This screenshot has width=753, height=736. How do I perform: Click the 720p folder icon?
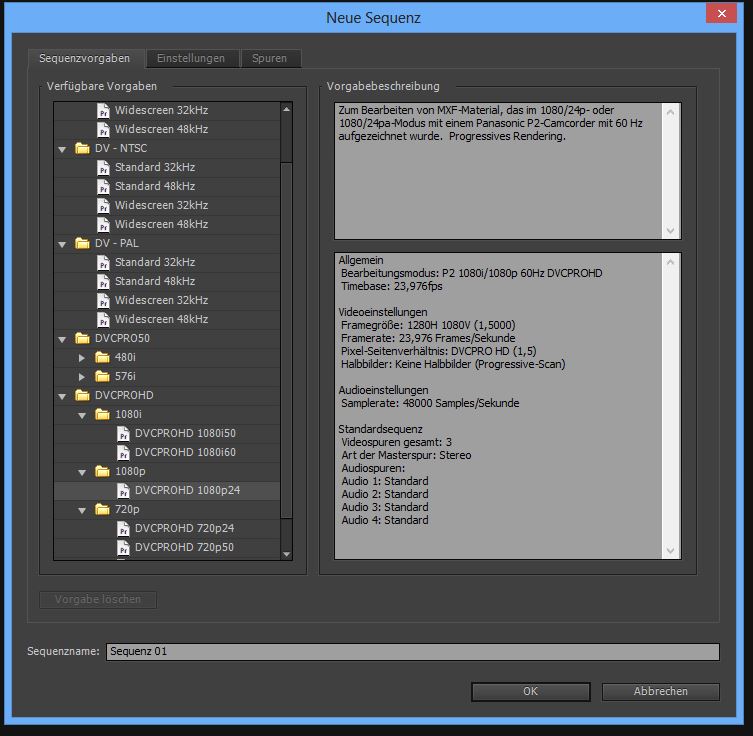pyautogui.click(x=102, y=509)
